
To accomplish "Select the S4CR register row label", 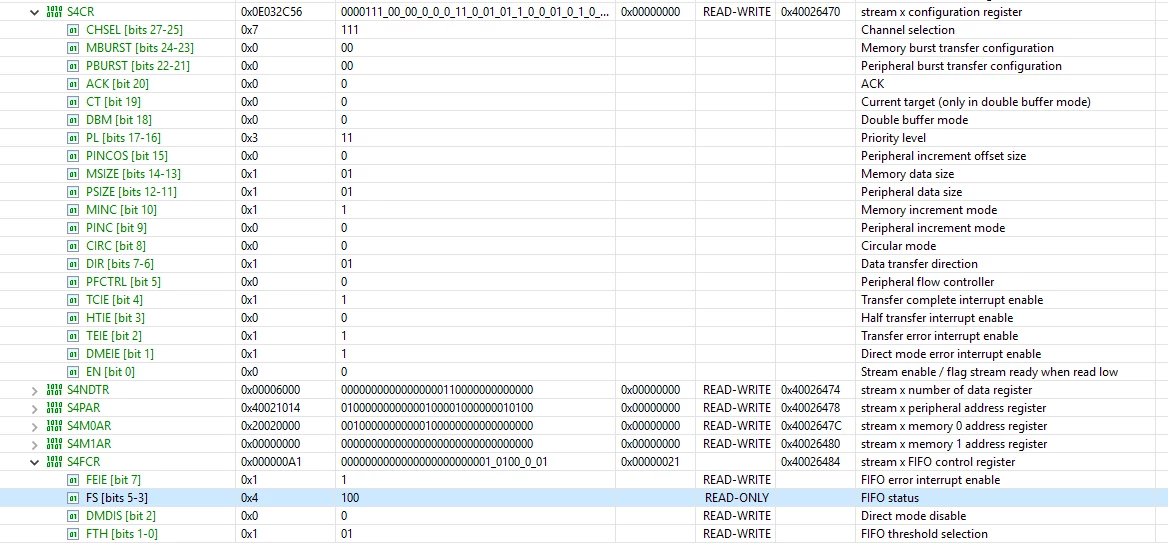I will point(80,12).
